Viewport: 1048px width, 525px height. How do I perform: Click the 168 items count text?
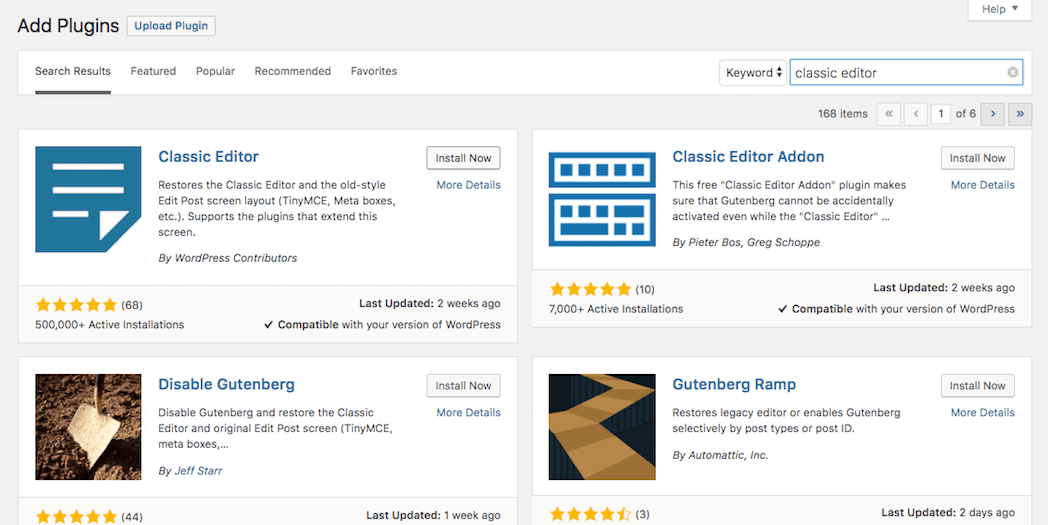coord(843,114)
